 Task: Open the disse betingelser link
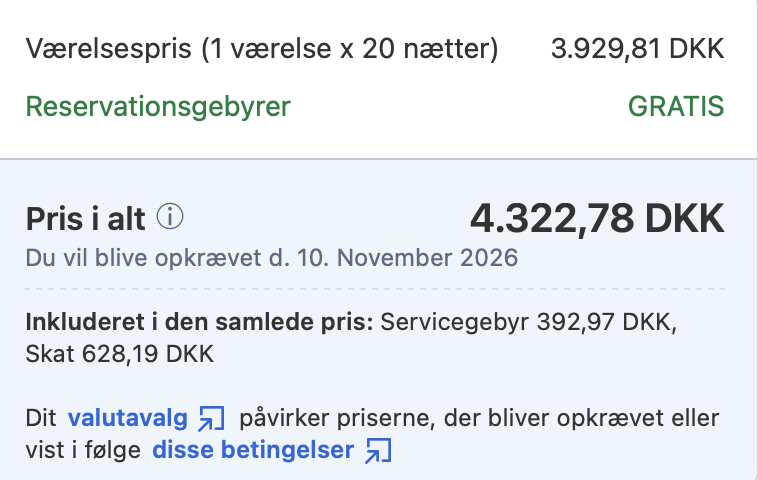click(253, 451)
